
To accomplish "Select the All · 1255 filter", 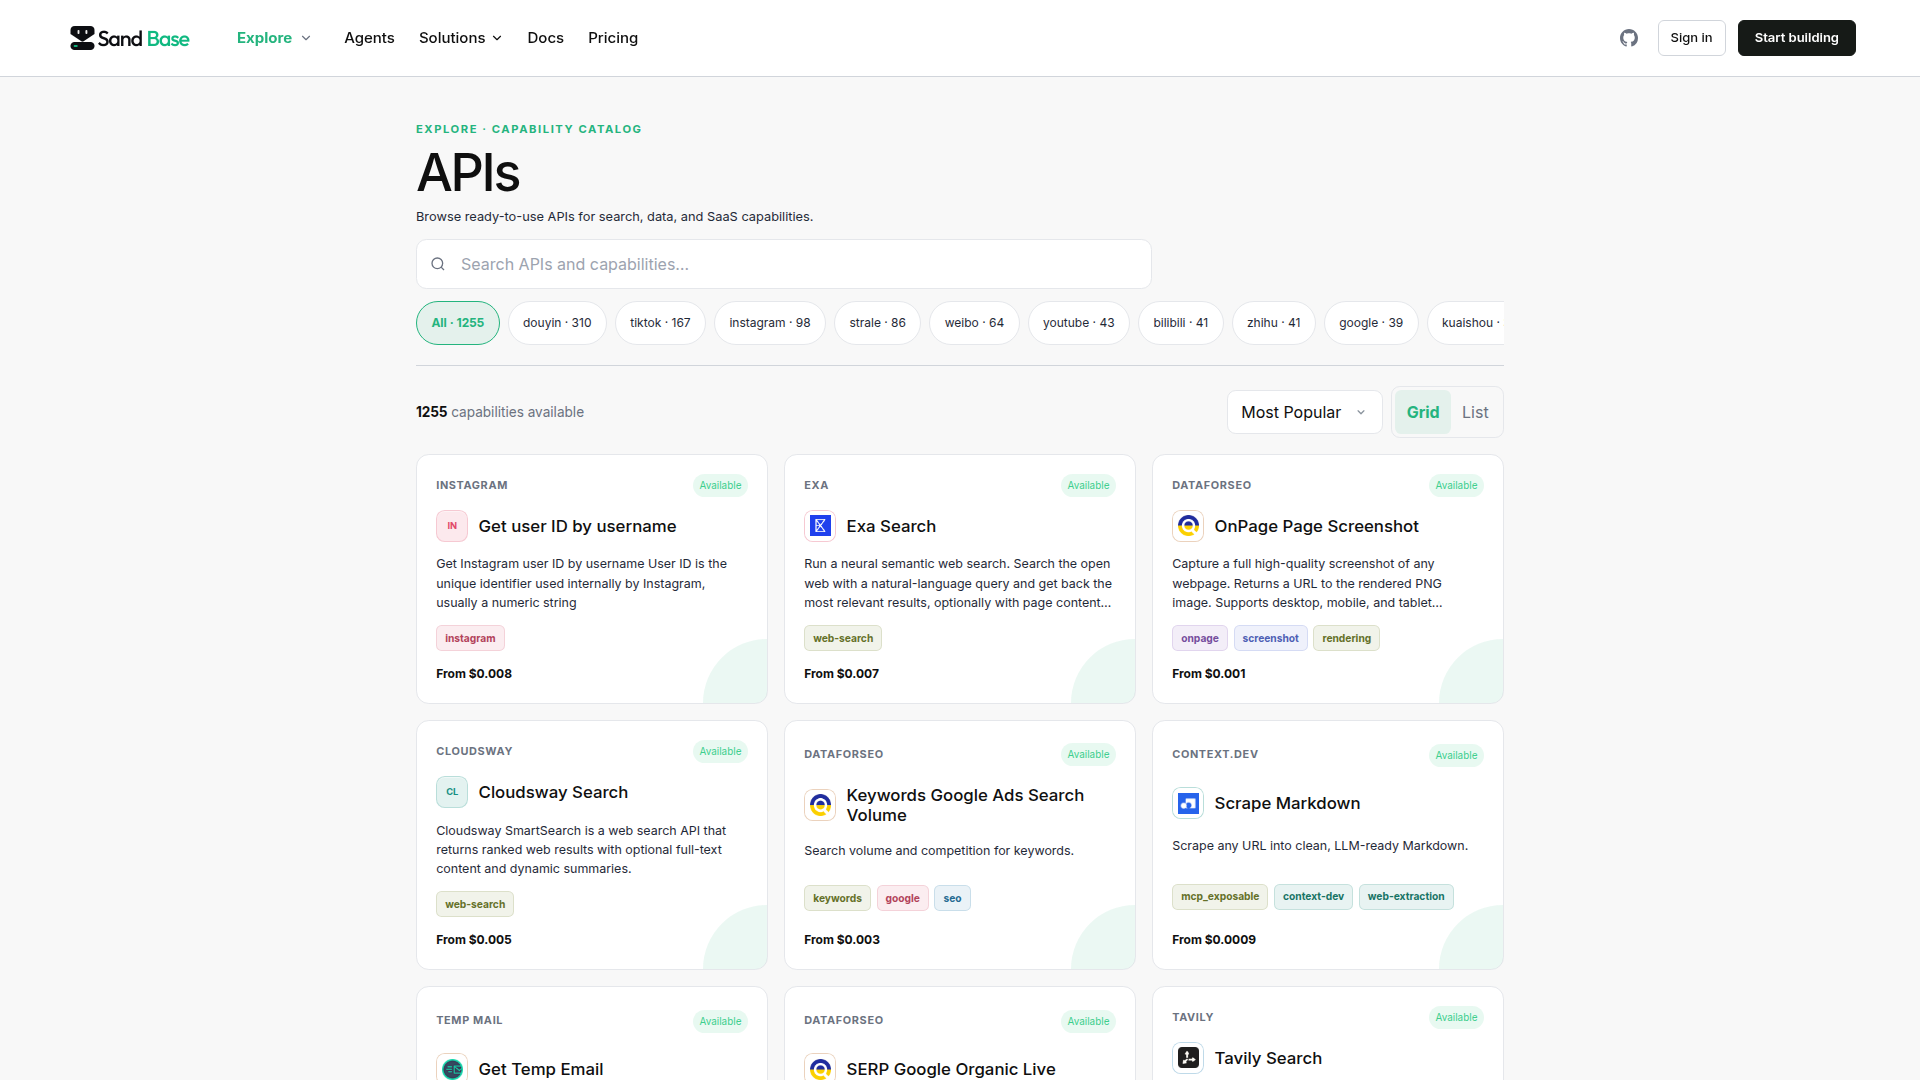I will (x=458, y=323).
